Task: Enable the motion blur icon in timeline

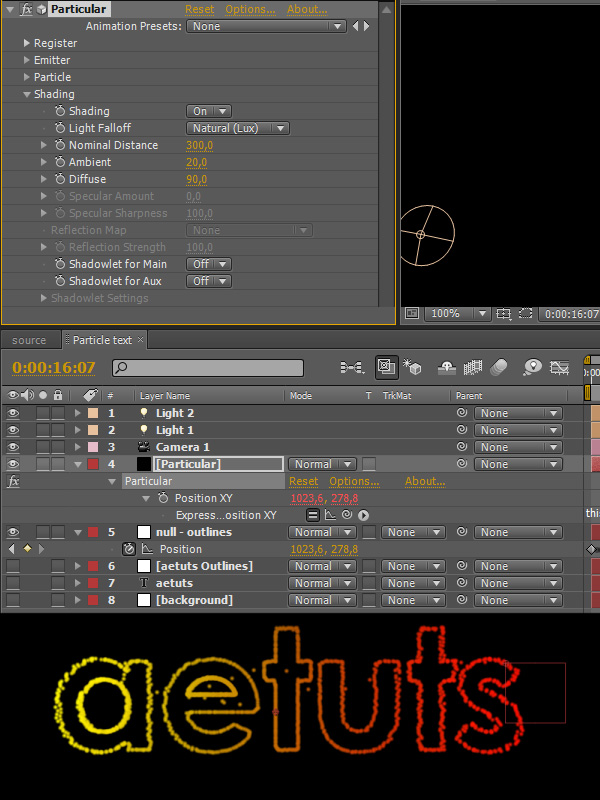Action: pos(498,367)
